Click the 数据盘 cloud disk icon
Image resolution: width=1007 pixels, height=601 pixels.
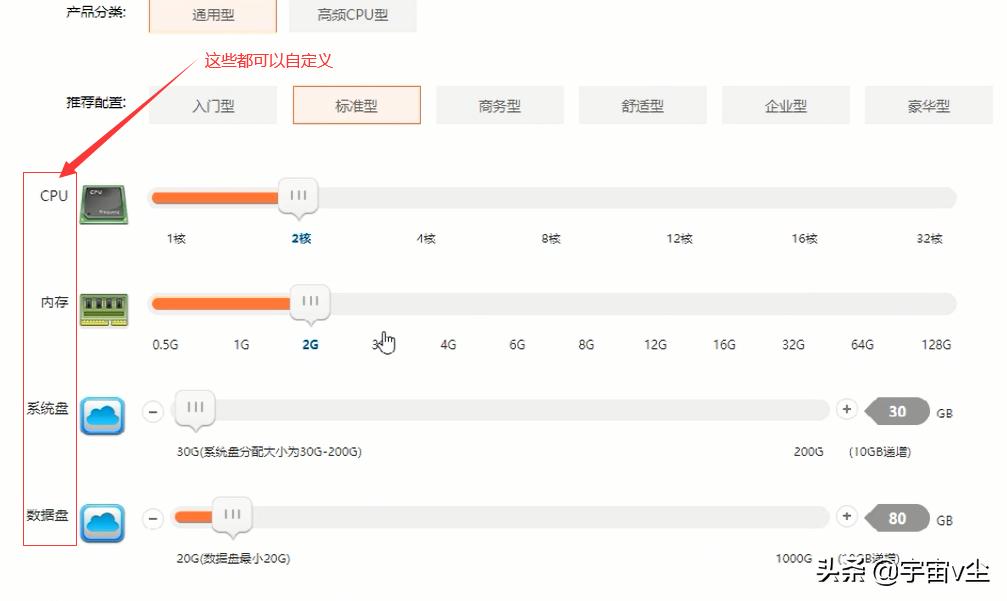(x=104, y=522)
